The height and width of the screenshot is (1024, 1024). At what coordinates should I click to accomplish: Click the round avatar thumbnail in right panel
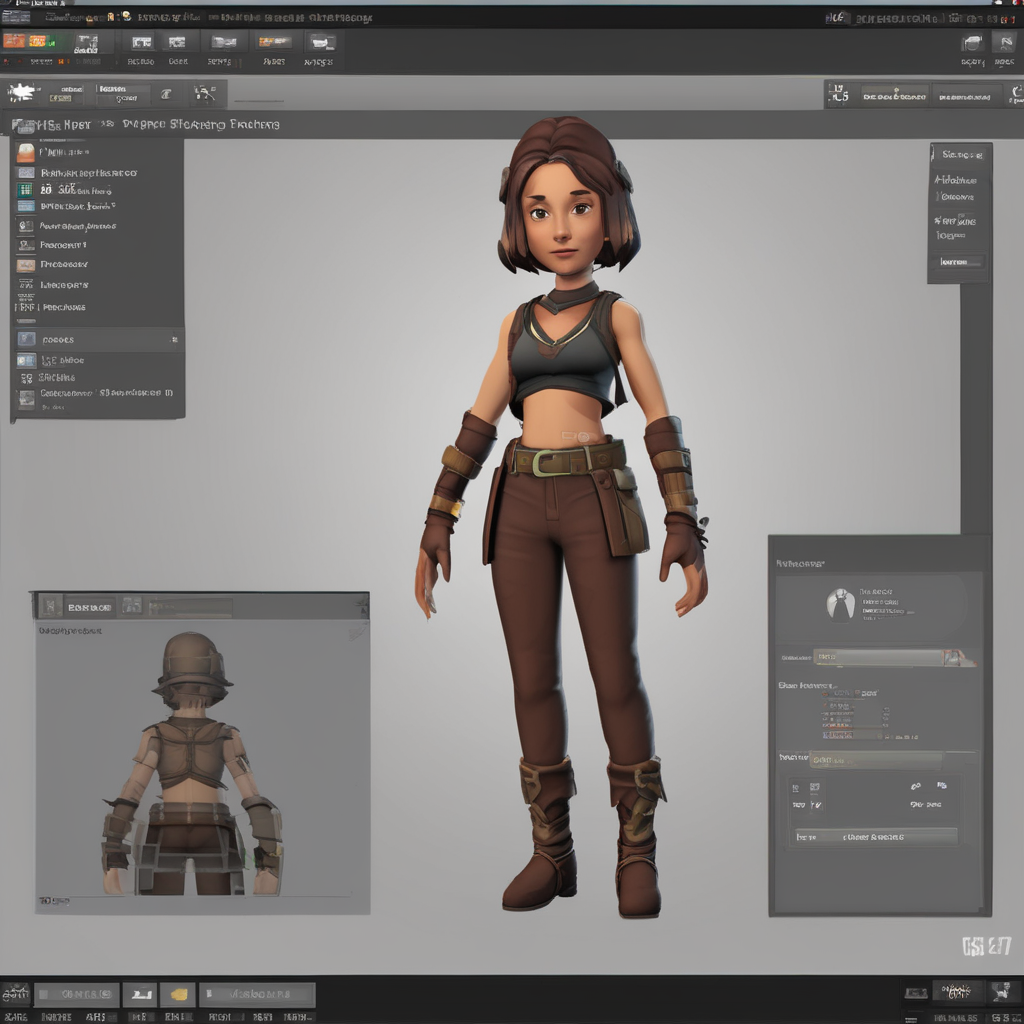click(x=840, y=605)
